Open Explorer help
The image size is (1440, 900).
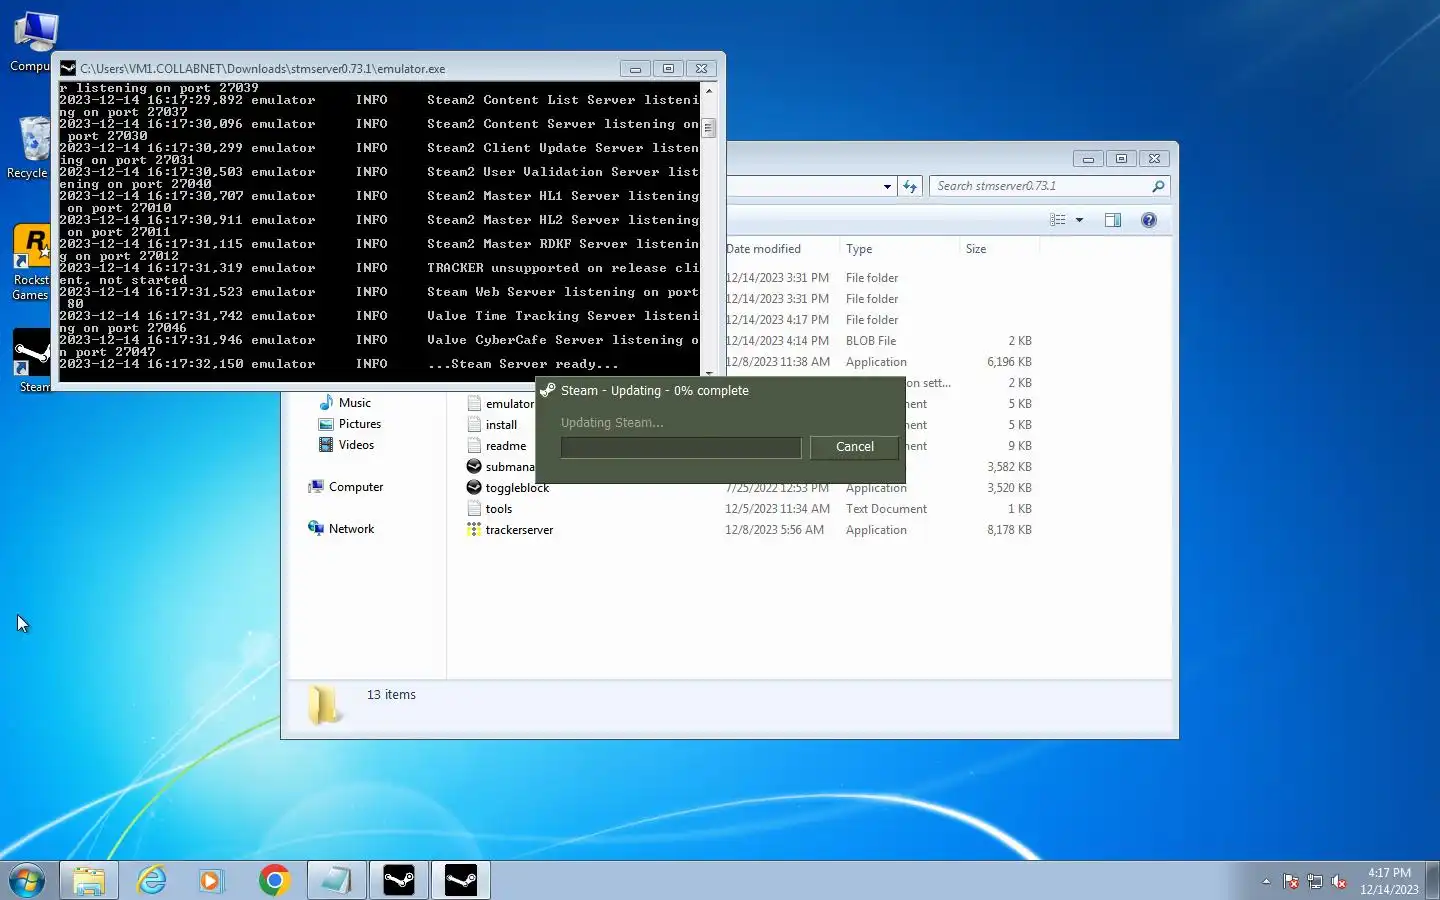tap(1149, 220)
